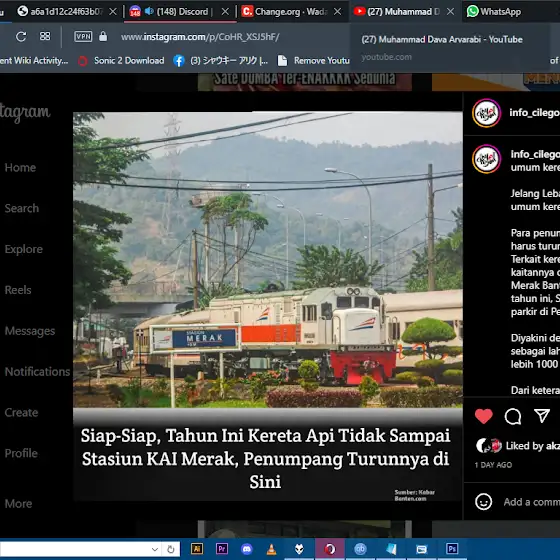Close the Muhammad Dava YouTube tab
Viewport: 560px width, 560px height.
pos(451,12)
